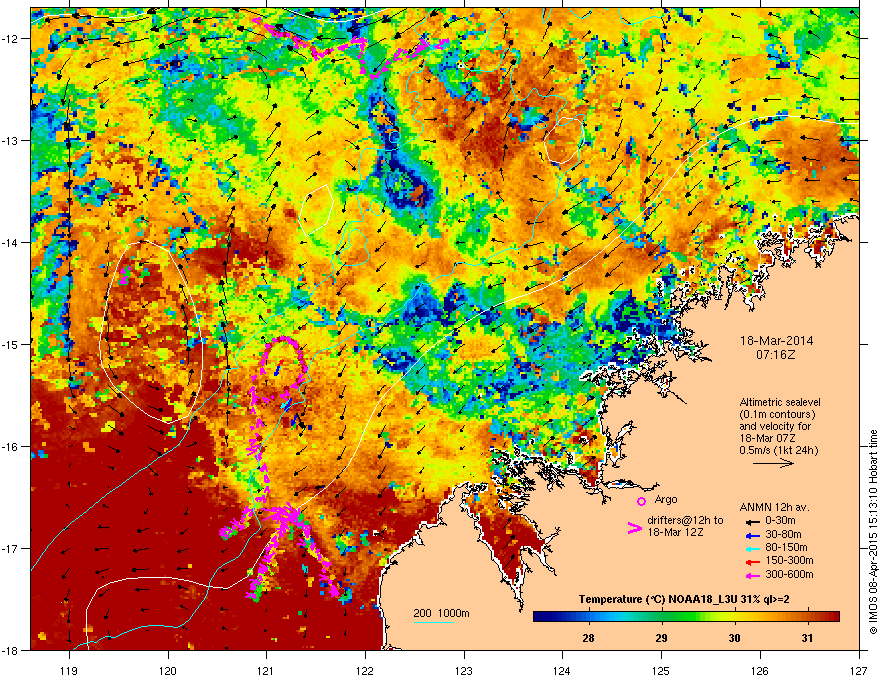
Task: Click the '80-150m' depth label
Action: 786,547
